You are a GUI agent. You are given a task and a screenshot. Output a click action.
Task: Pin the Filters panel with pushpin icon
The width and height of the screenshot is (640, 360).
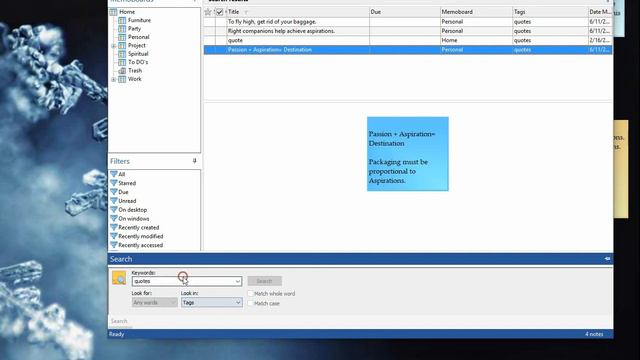tap(194, 161)
